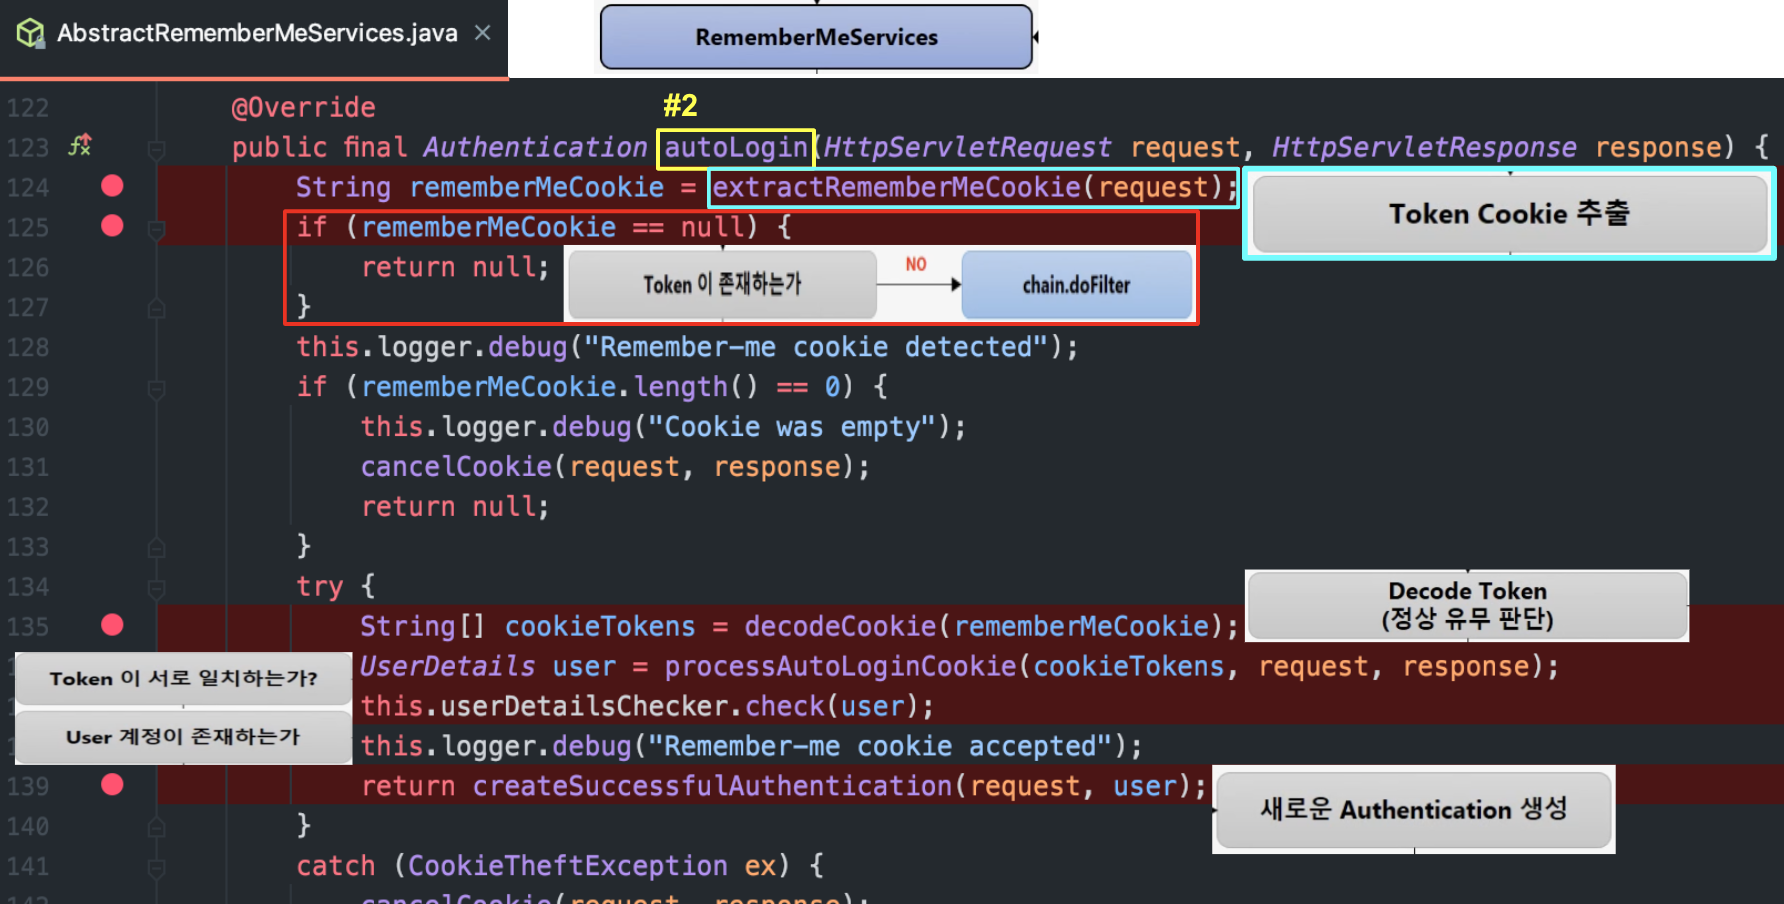Collapse the if-block fold marker on line 125
The image size is (1784, 904).
tap(157, 229)
